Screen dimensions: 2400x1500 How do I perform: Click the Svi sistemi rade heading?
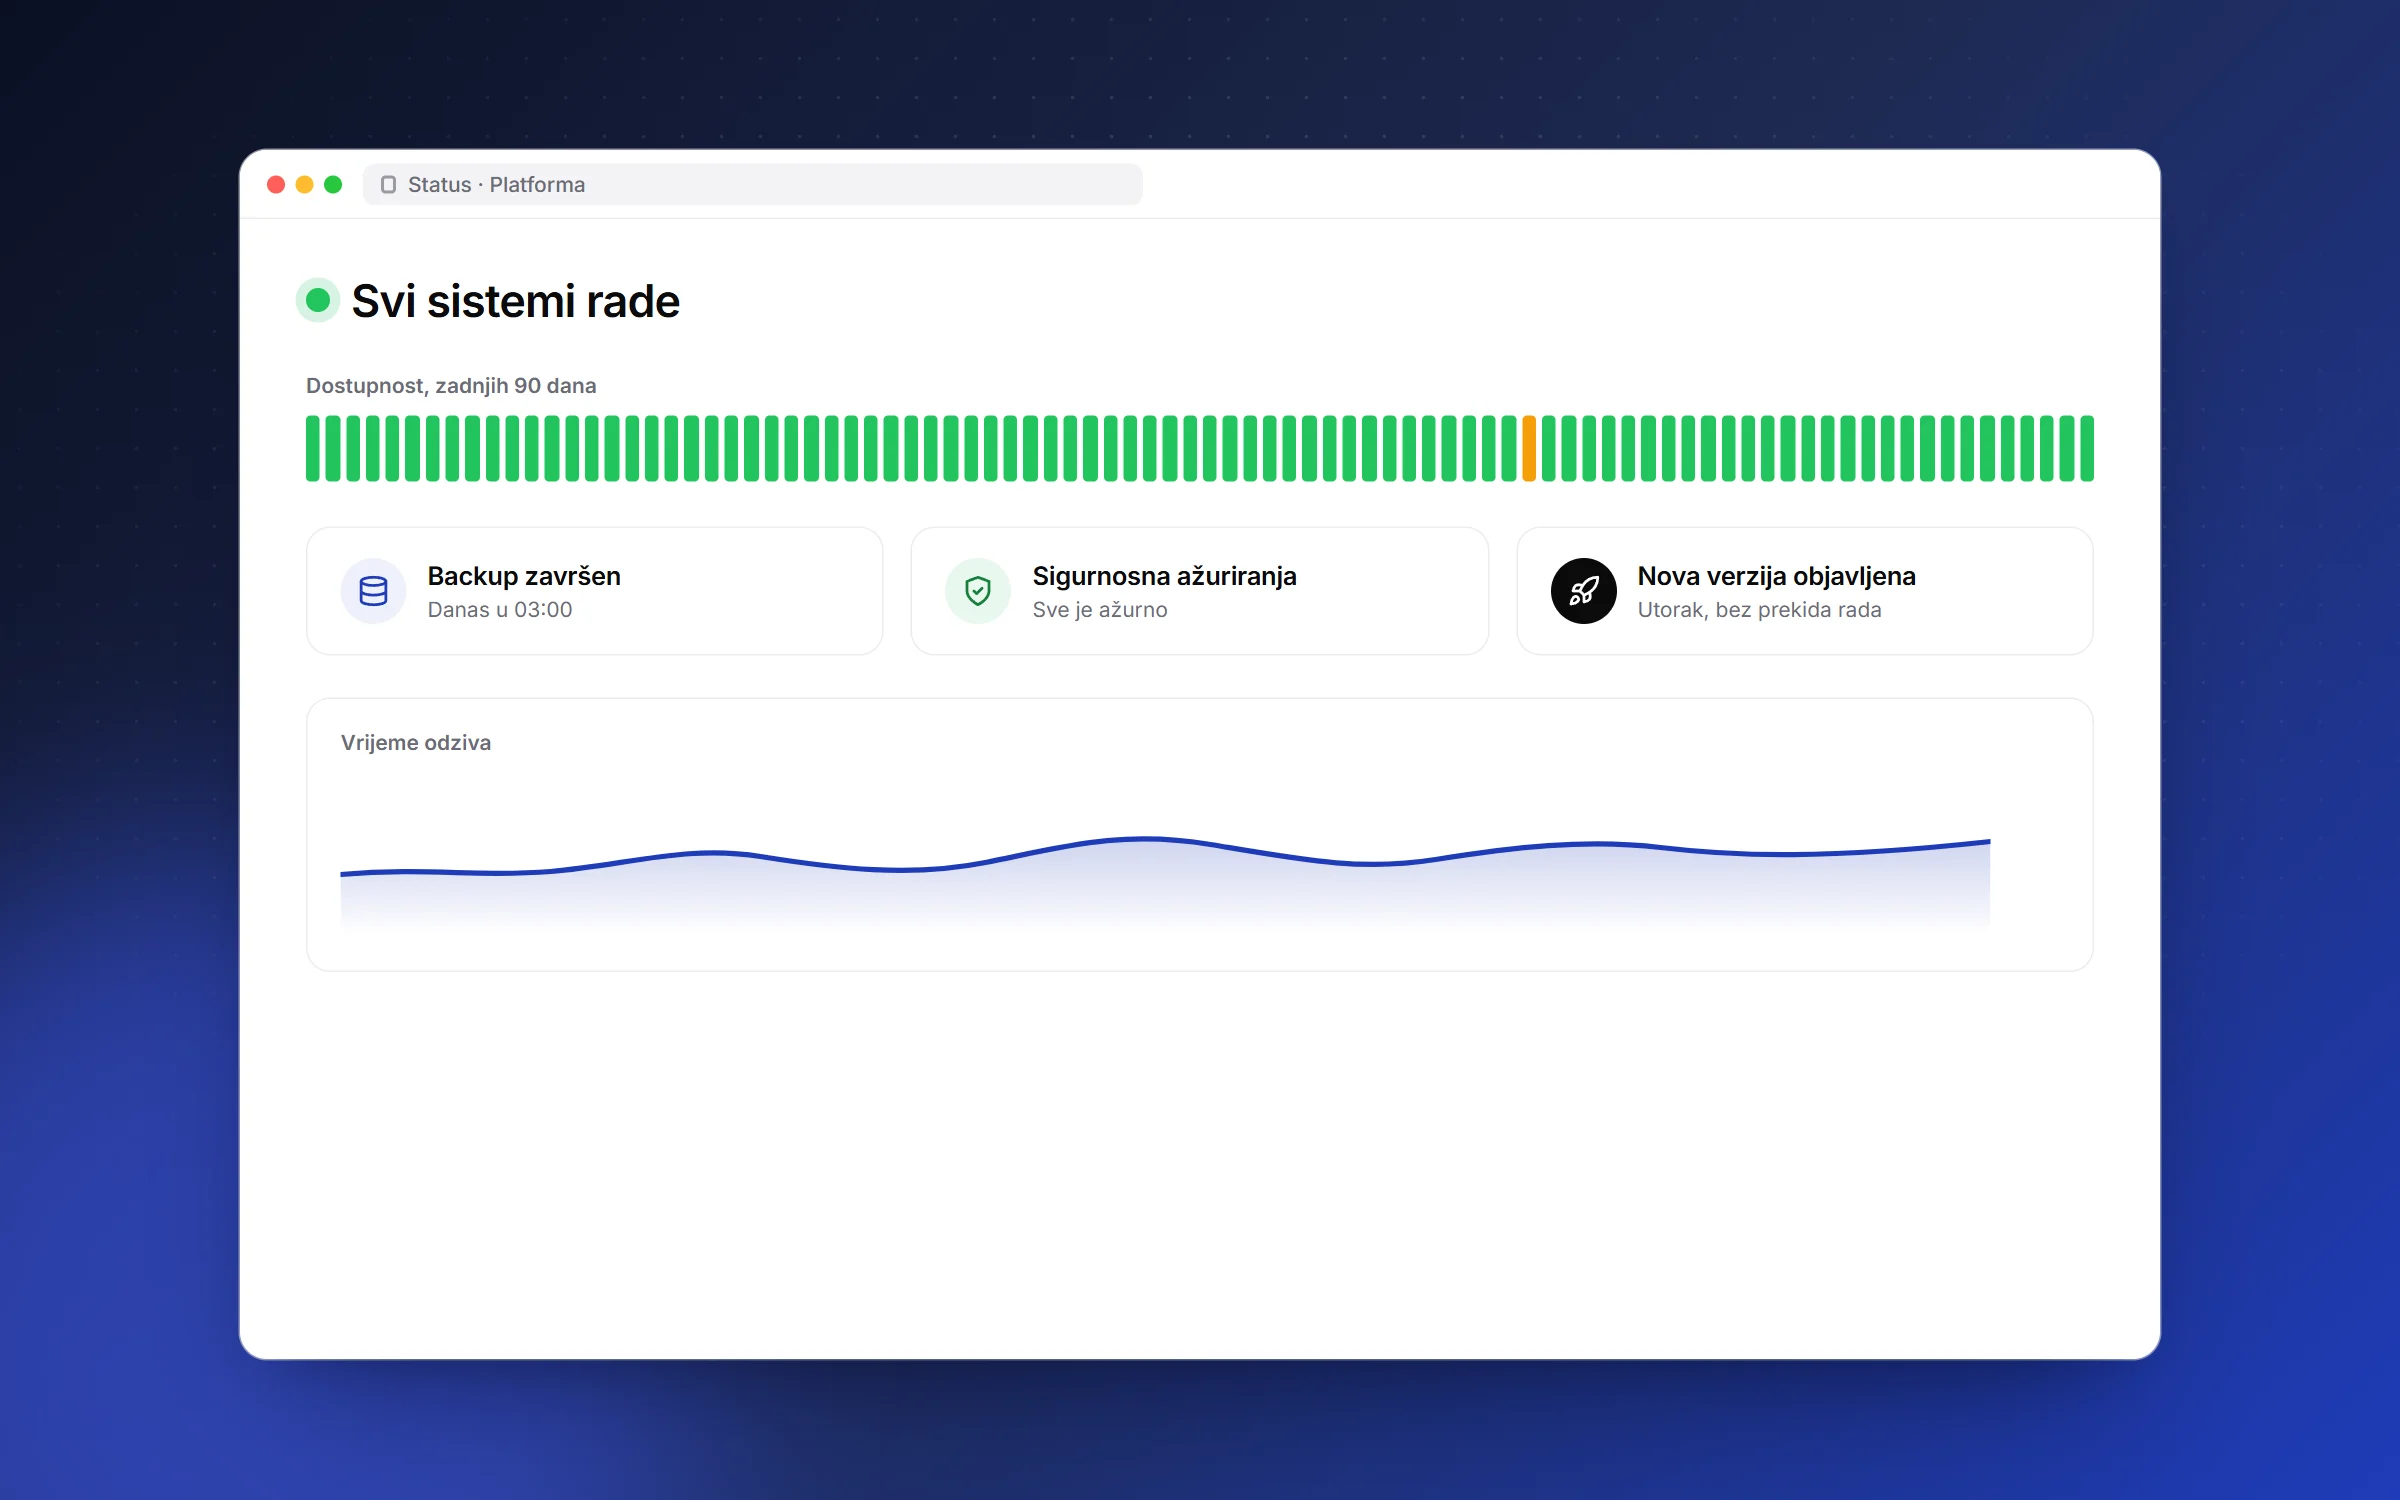coord(516,301)
